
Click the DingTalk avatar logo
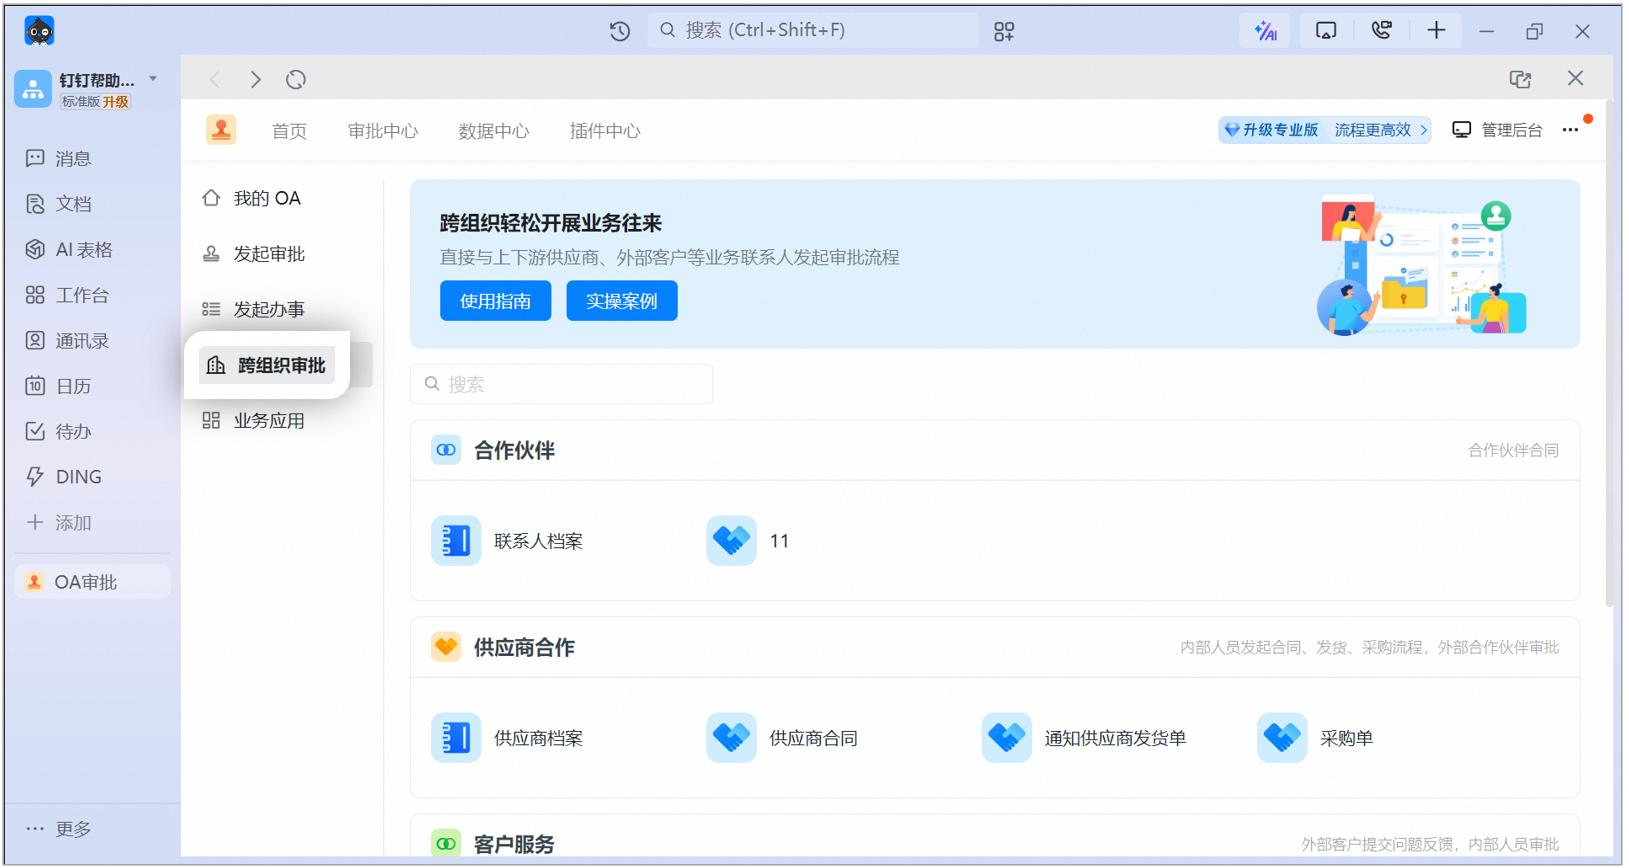[39, 31]
